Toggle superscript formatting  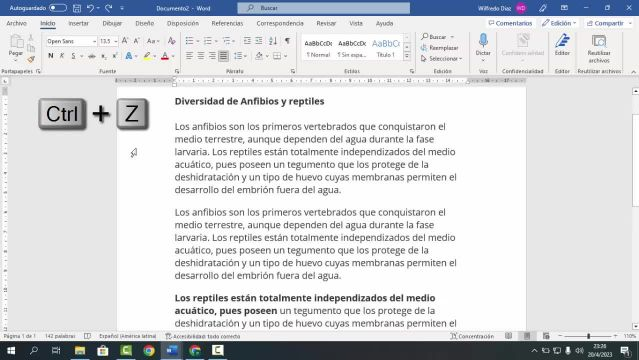tap(115, 56)
